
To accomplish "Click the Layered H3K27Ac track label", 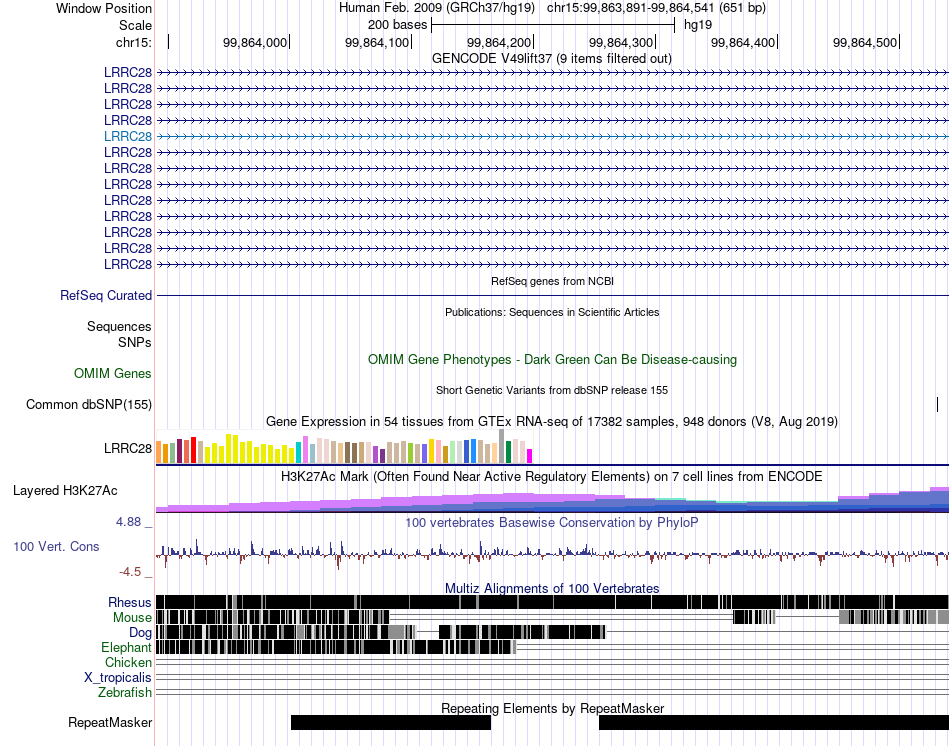I will (65, 490).
